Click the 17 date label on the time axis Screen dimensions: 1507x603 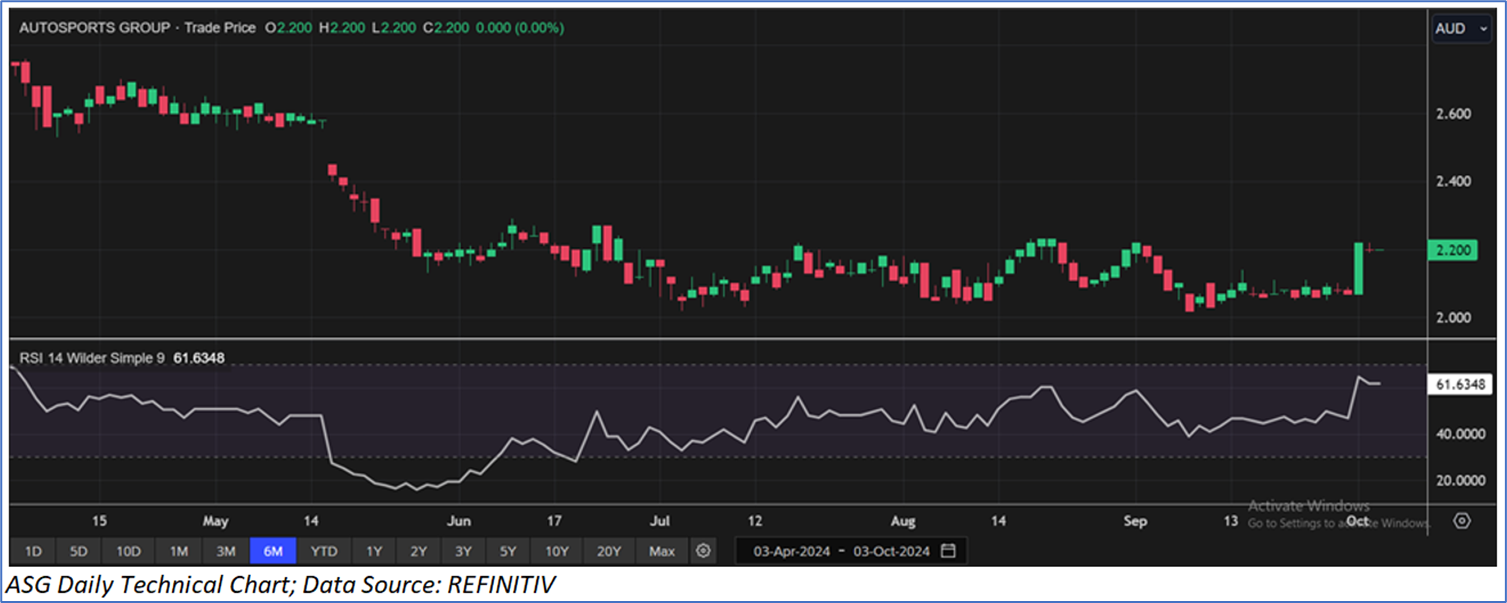coord(554,521)
